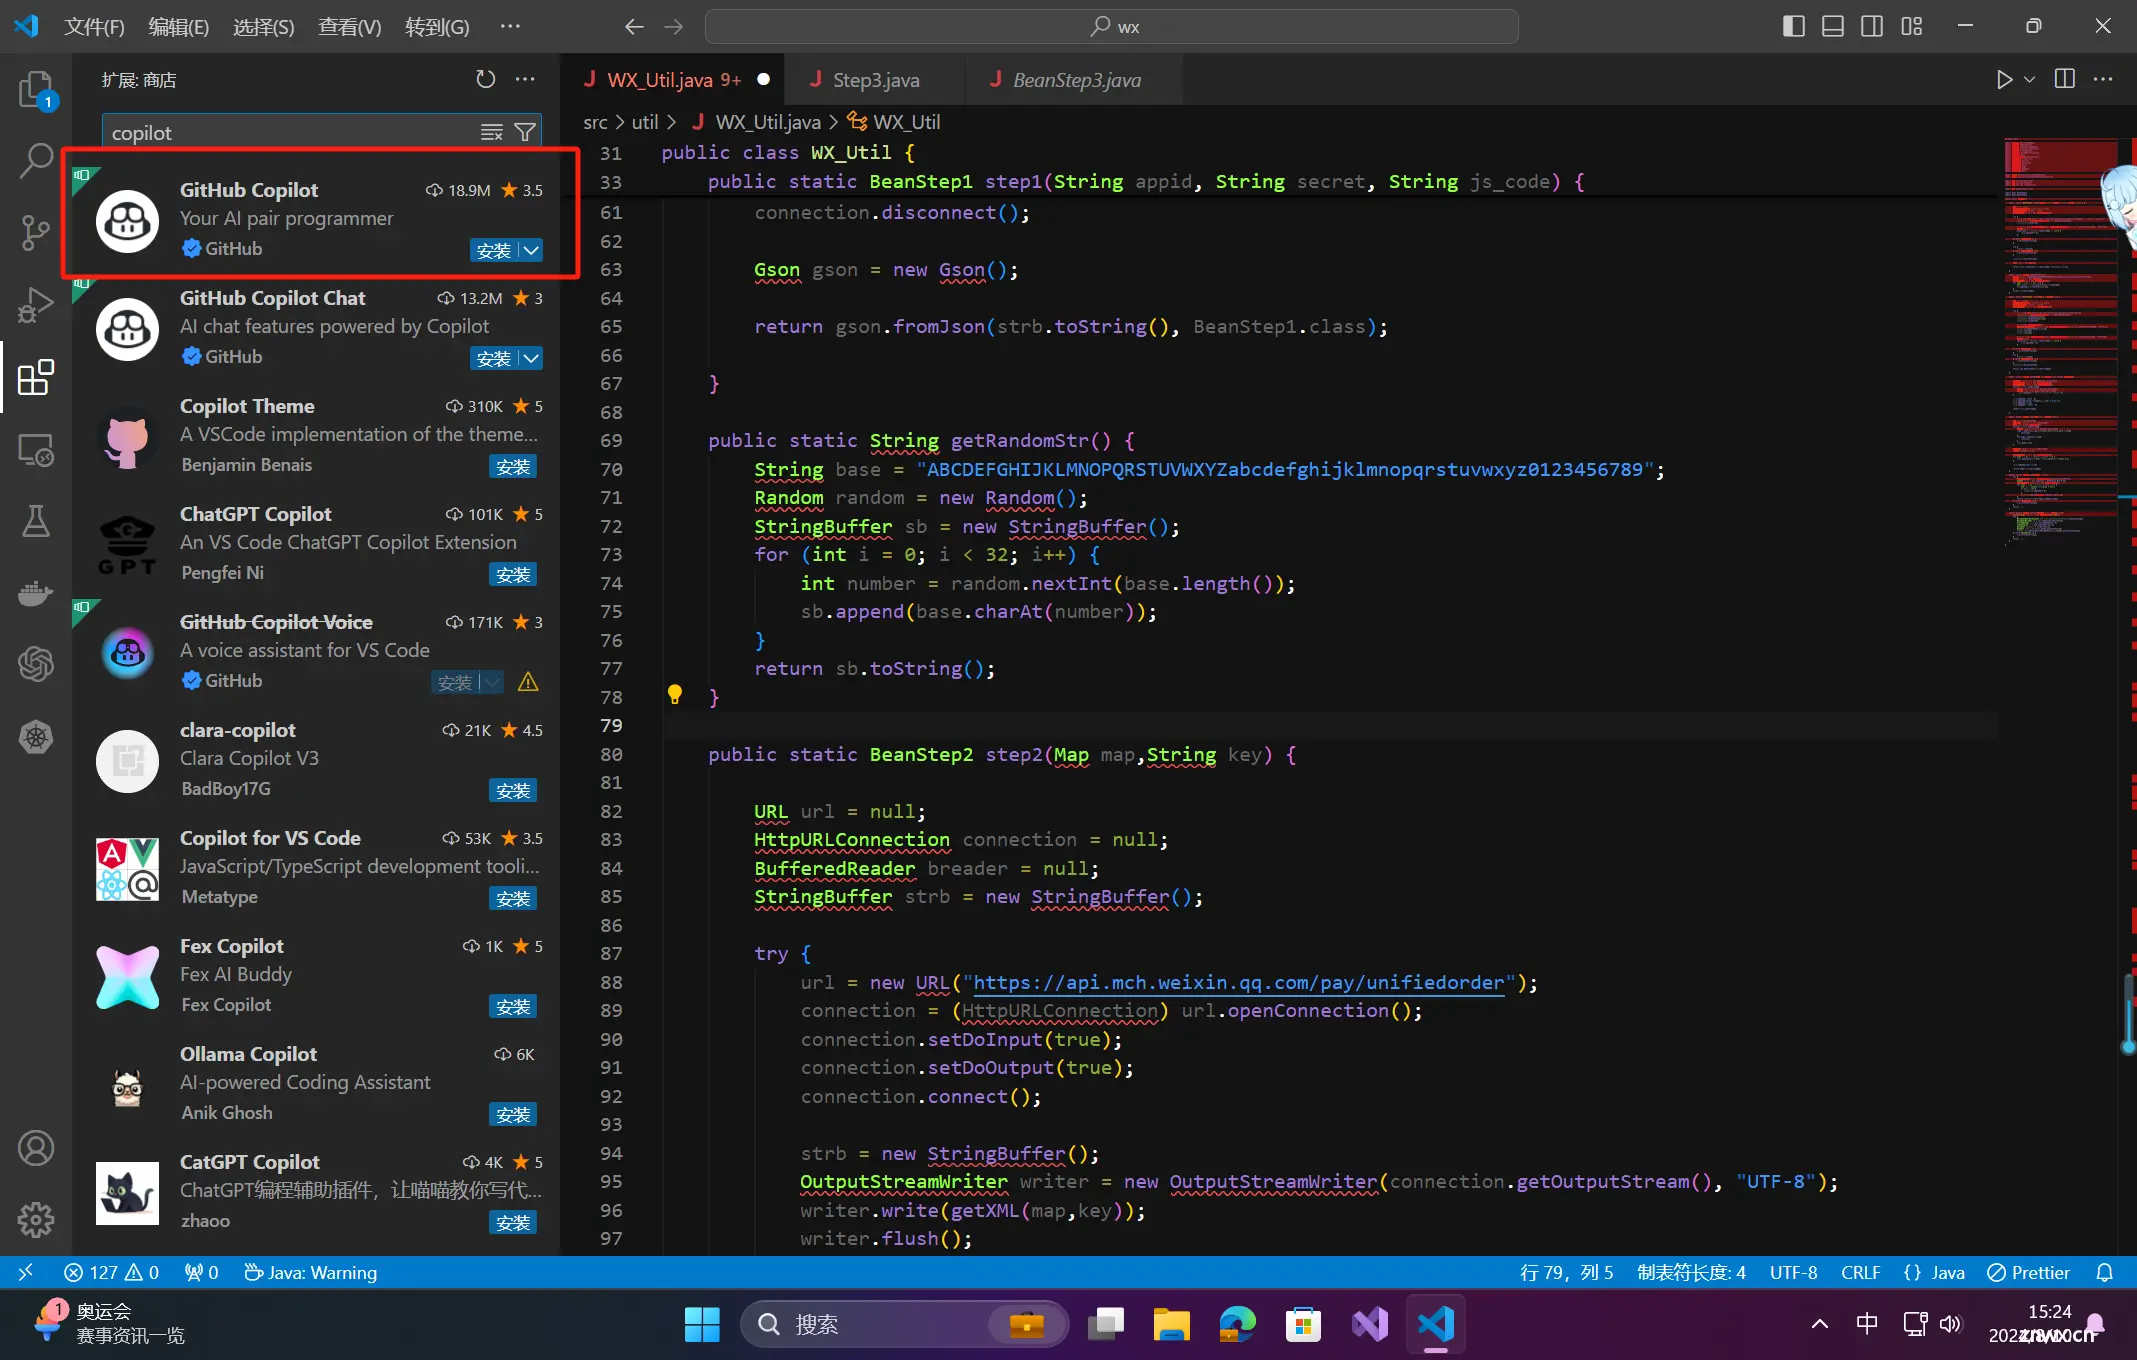Toggle secondary side bar layout
This screenshot has height=1360, width=2137.
pyautogui.click(x=1872, y=26)
